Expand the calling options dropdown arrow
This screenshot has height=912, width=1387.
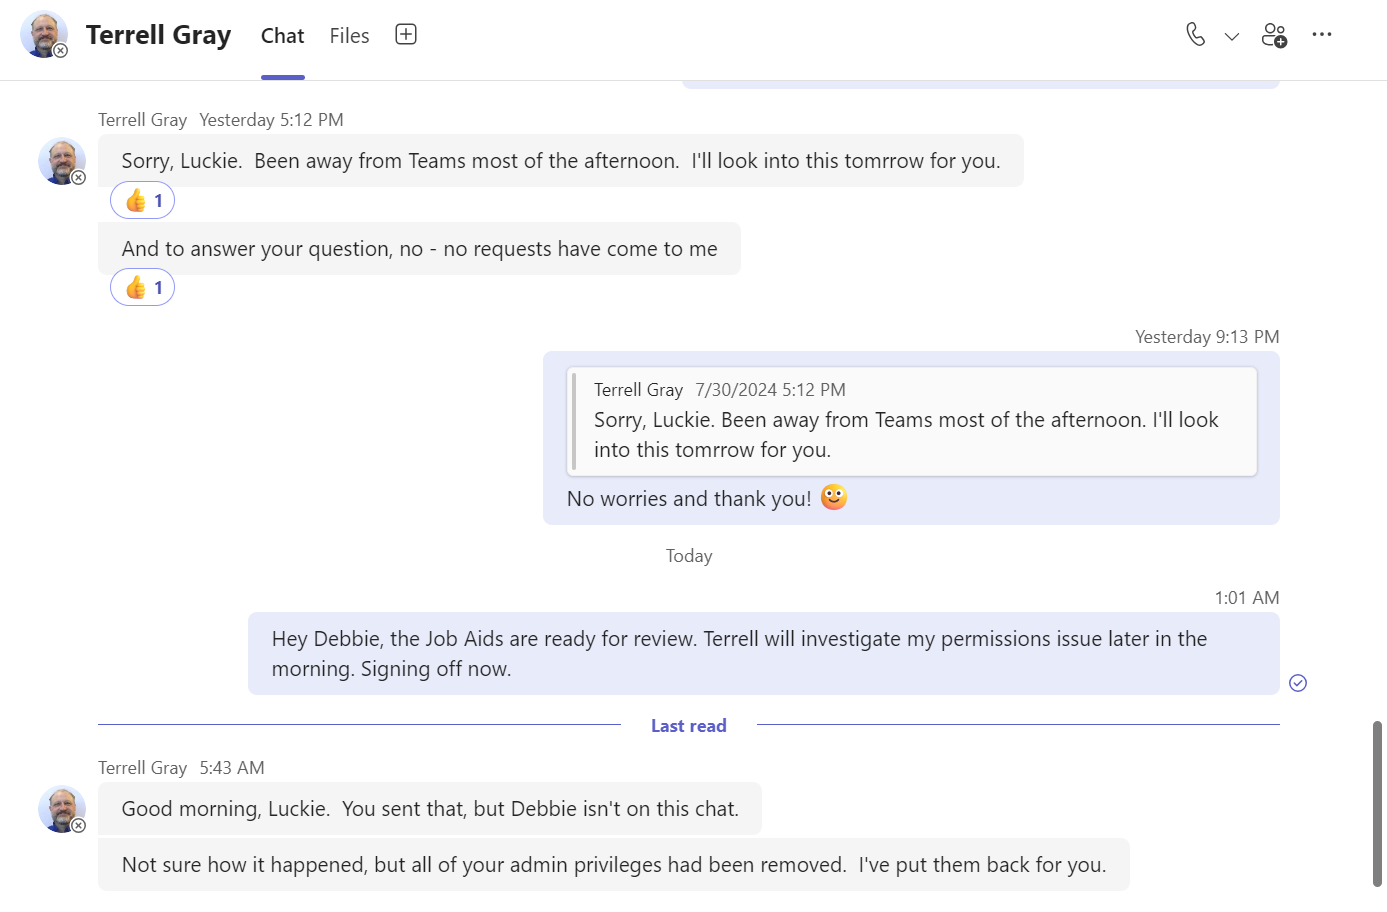pyautogui.click(x=1232, y=36)
